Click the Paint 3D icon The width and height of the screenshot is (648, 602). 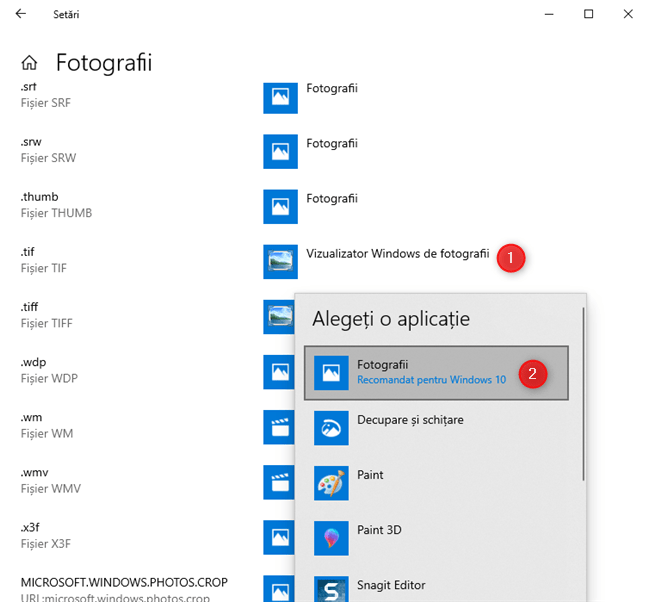(331, 538)
